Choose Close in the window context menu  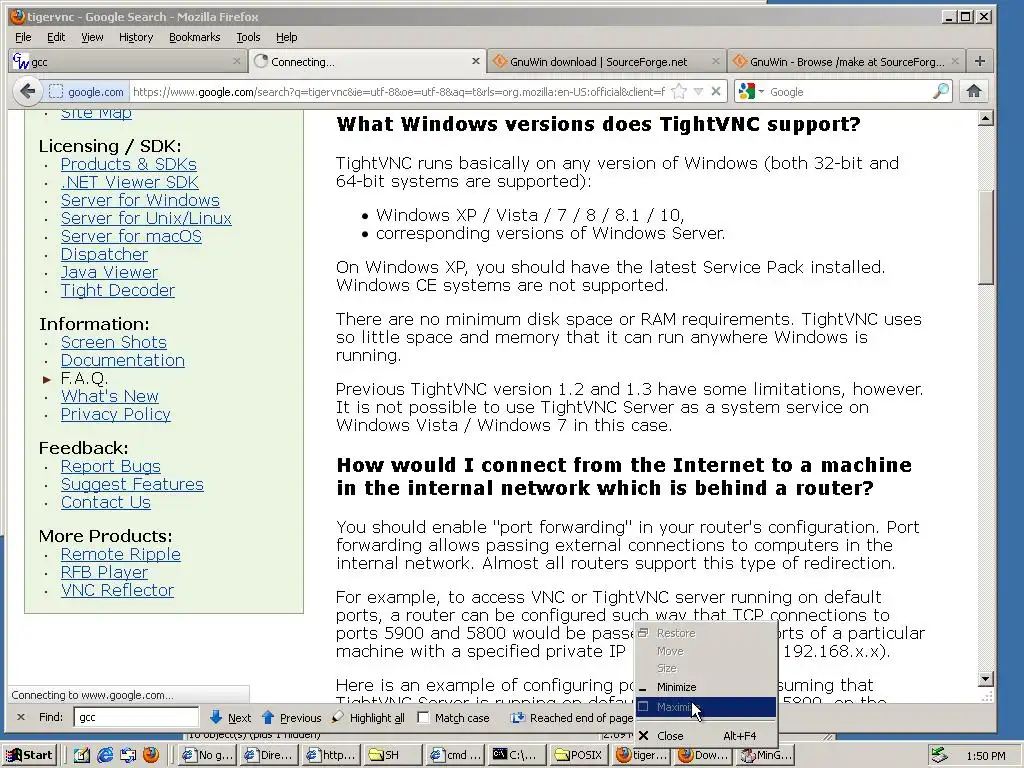[x=706, y=735]
